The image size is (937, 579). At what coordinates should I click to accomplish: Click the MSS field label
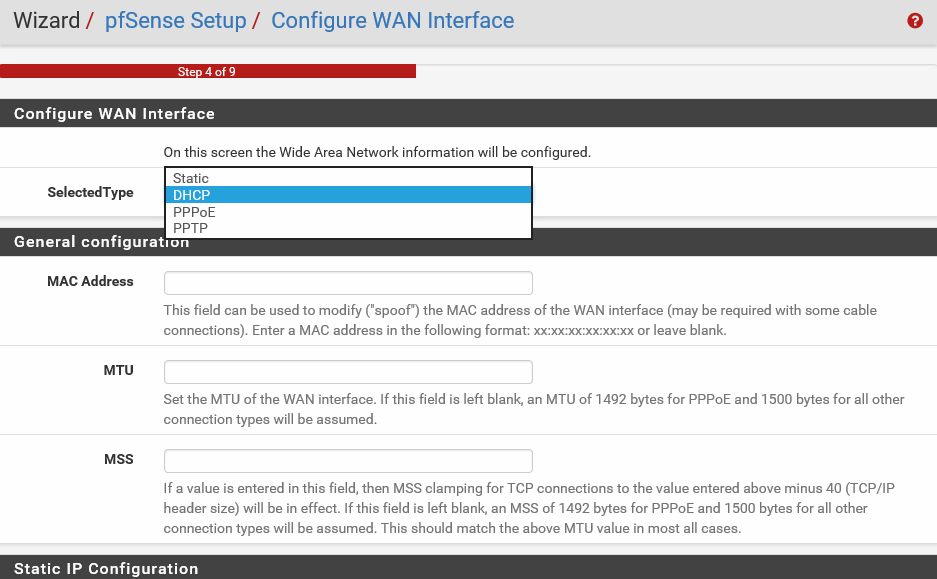tap(118, 459)
